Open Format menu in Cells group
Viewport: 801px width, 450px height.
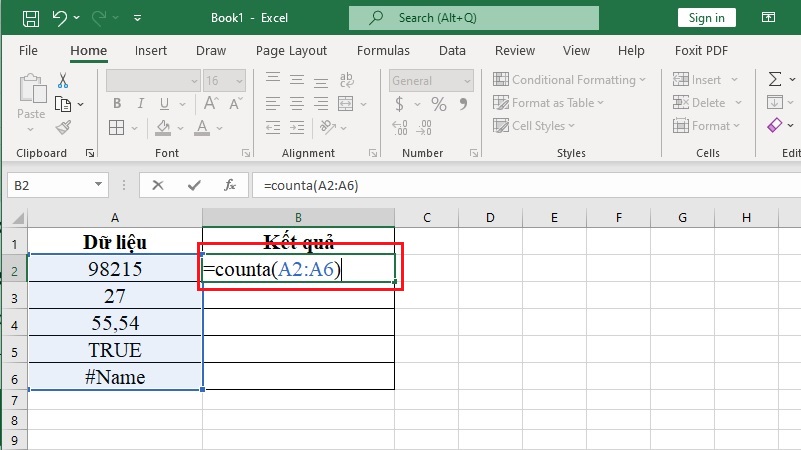[x=706, y=126]
